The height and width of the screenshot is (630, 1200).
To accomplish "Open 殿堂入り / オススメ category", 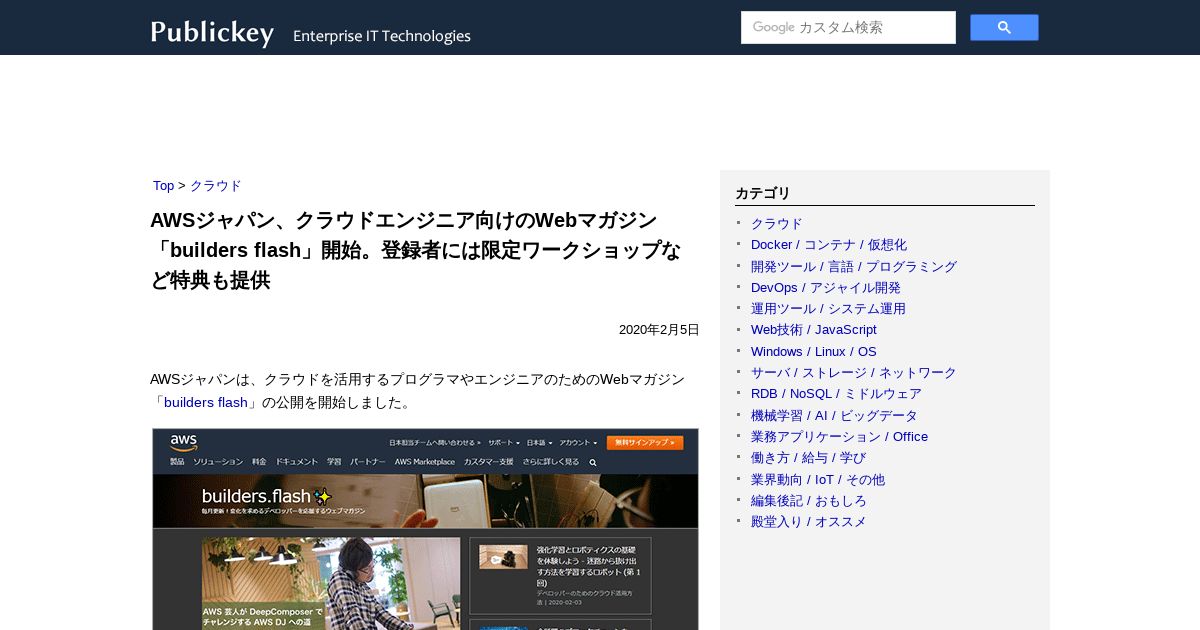I will 809,522.
